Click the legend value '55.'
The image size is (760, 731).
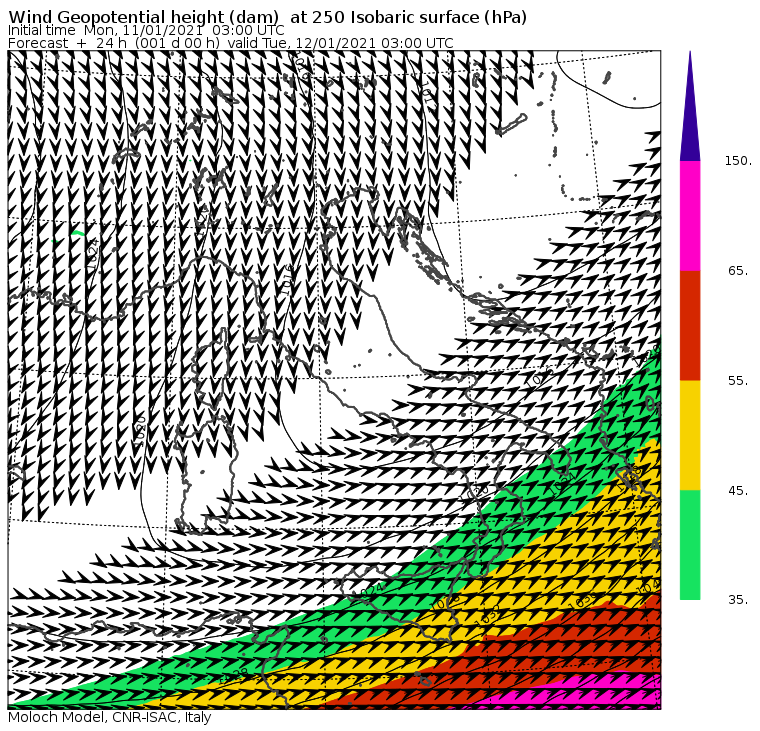(738, 381)
